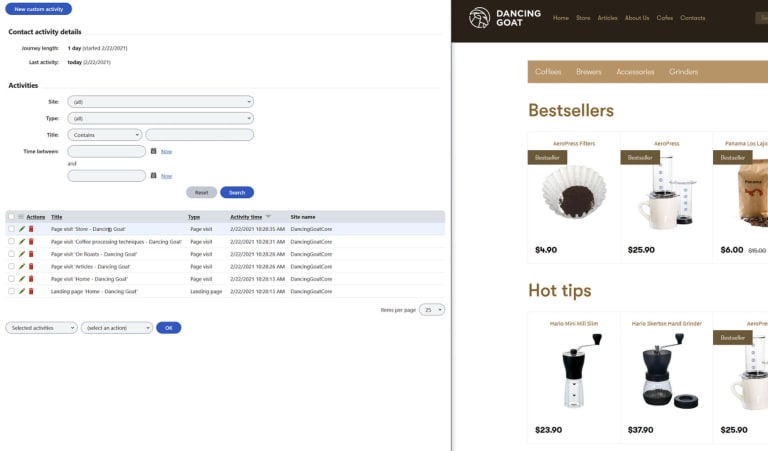Screen dimensions: 768x451
Task: Click the second date field after 'and'
Action: [x=107, y=175]
